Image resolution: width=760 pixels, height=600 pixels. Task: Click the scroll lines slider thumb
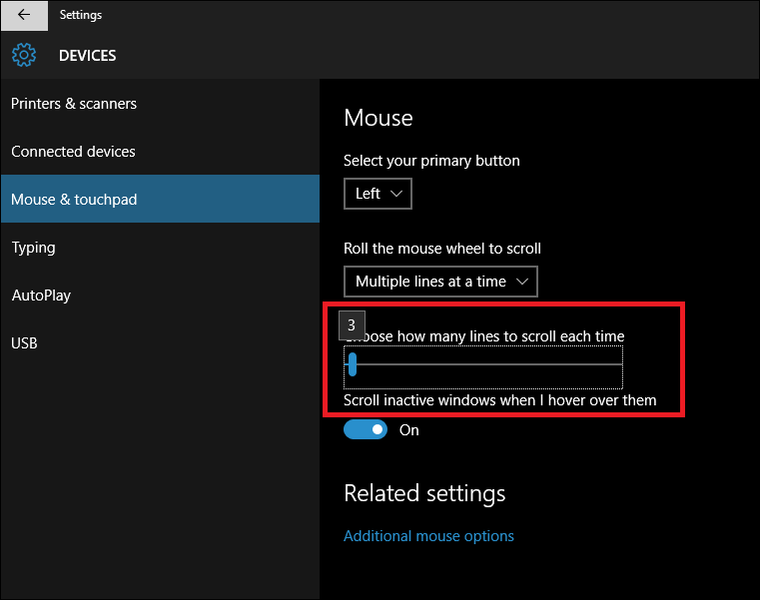coord(352,365)
